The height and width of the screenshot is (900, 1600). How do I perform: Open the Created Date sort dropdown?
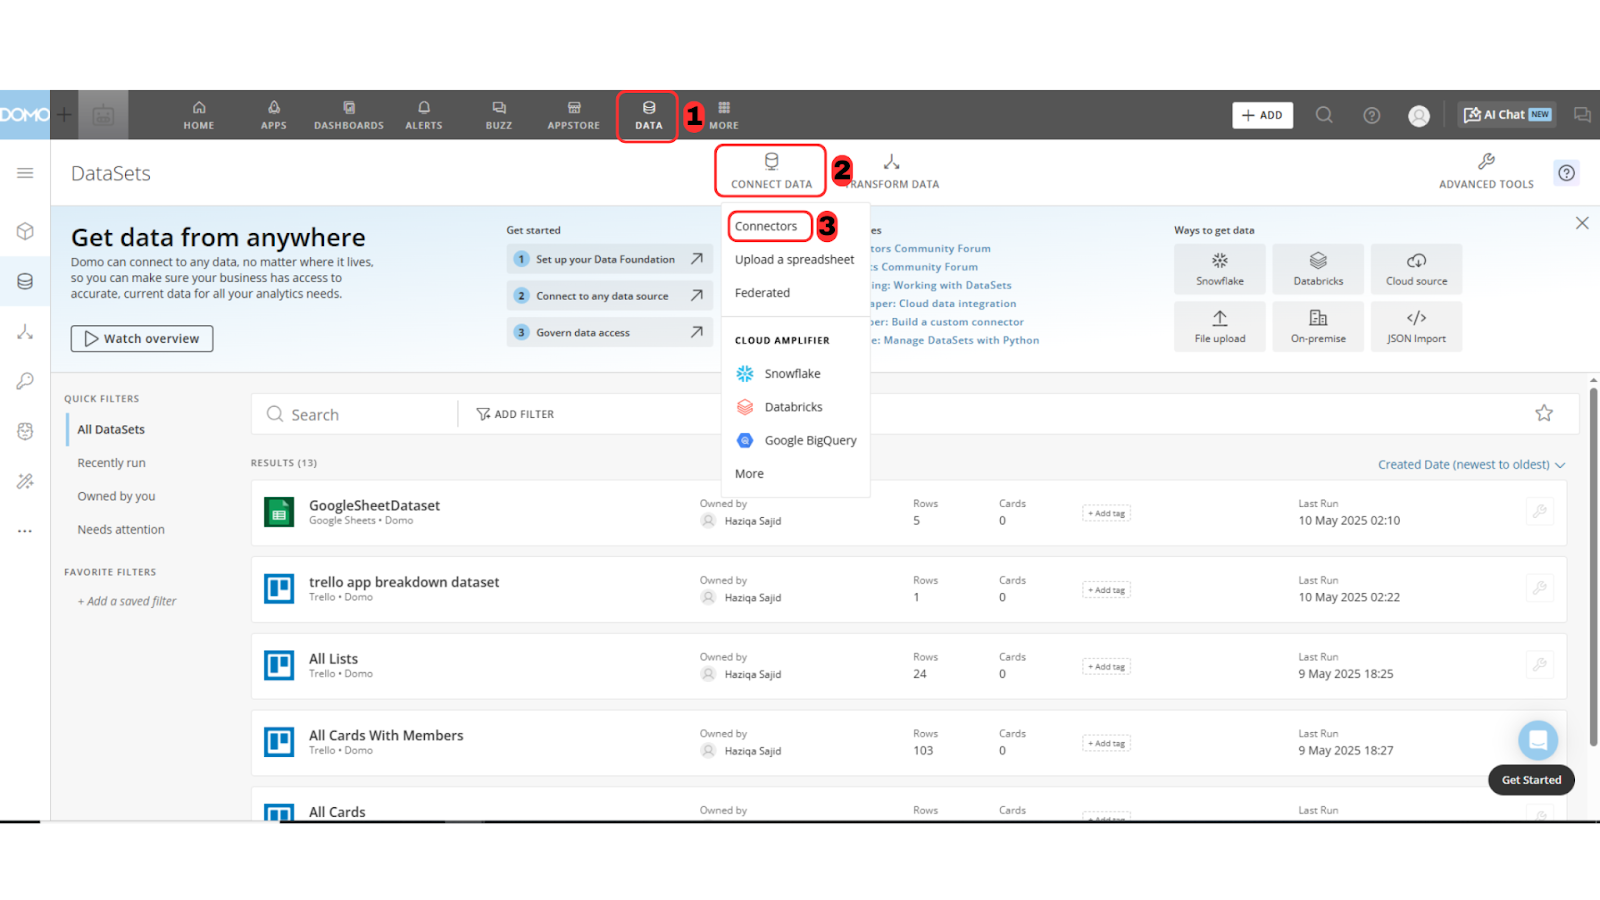[x=1471, y=465]
